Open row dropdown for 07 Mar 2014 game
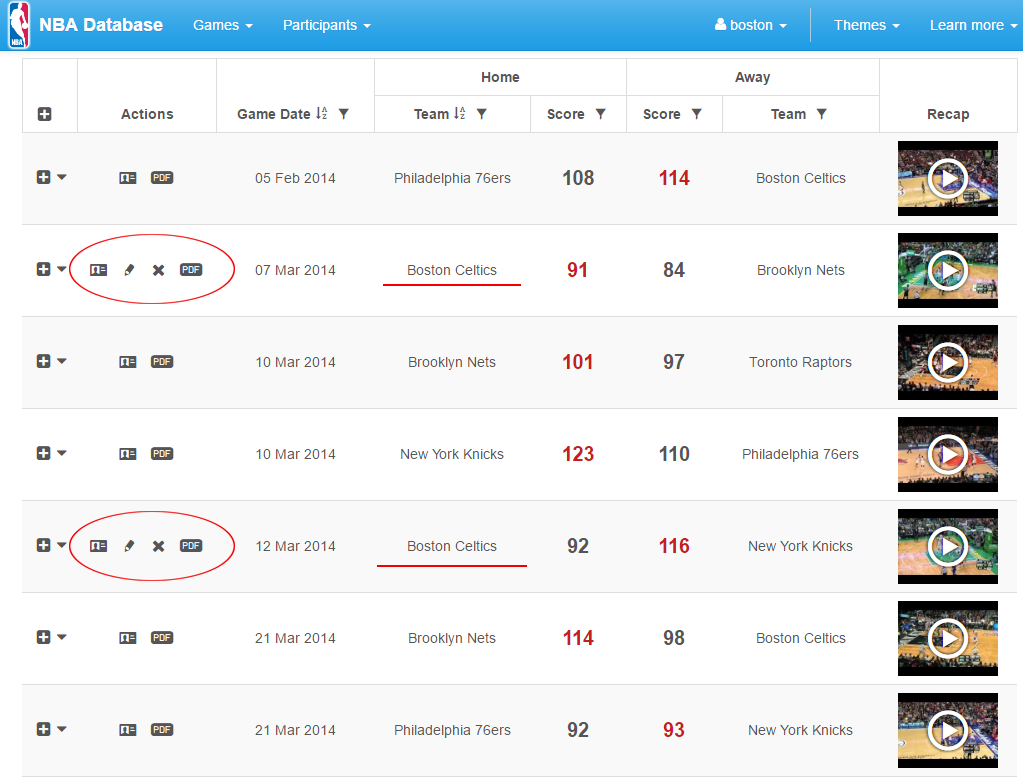Viewport: 1023px width, 782px height. [x=62, y=270]
